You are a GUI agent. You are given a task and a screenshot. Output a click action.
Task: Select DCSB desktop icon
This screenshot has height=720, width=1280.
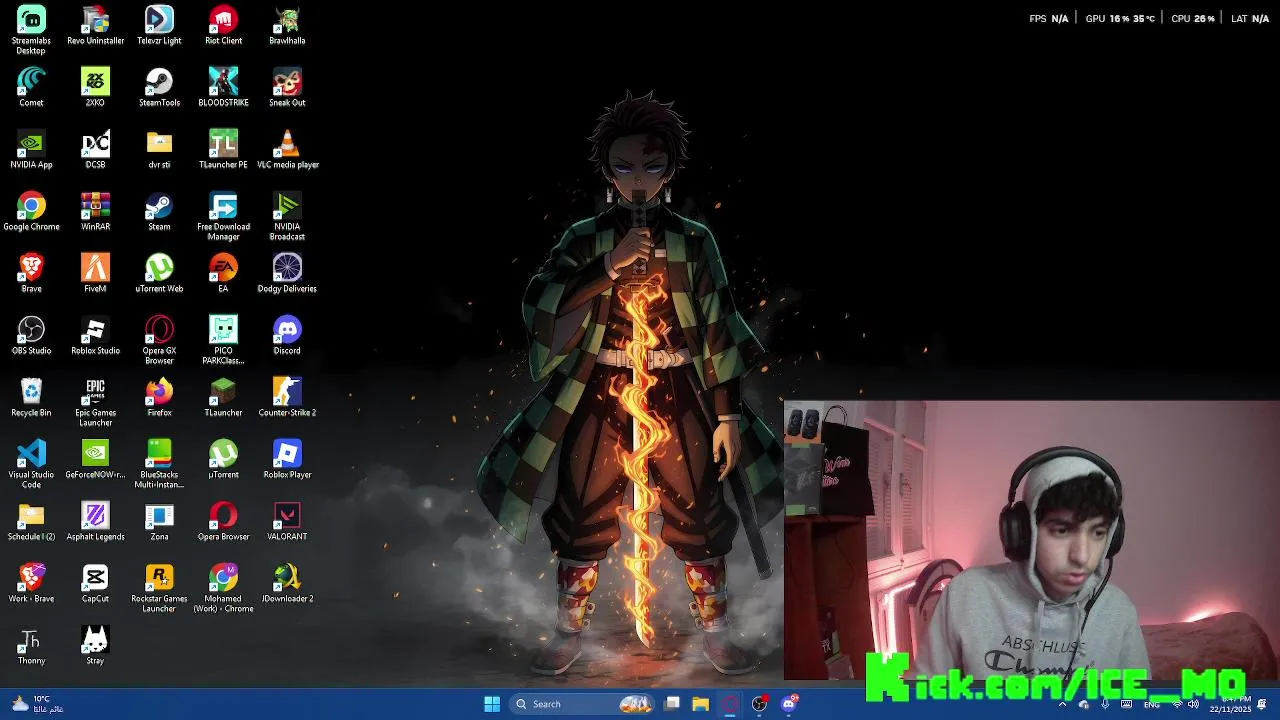pos(95,150)
